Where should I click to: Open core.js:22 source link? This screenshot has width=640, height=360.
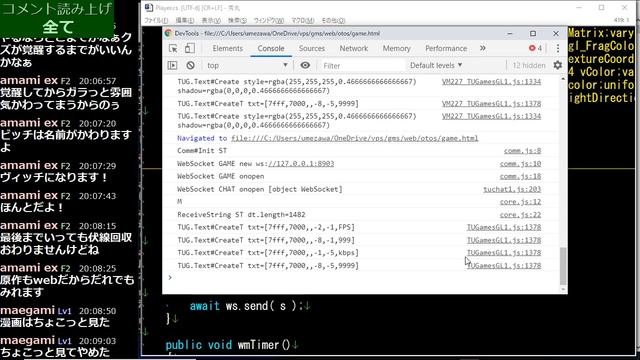coord(520,215)
